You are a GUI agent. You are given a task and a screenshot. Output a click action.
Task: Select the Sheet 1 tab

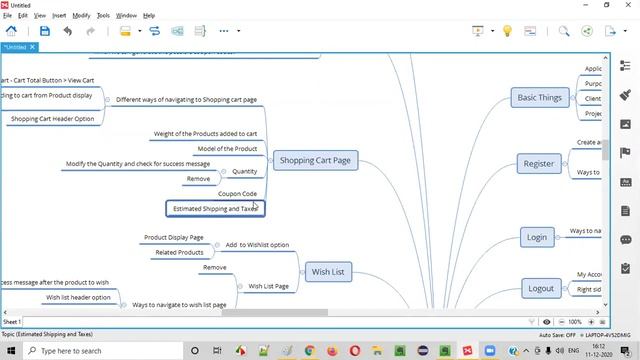(x=11, y=322)
